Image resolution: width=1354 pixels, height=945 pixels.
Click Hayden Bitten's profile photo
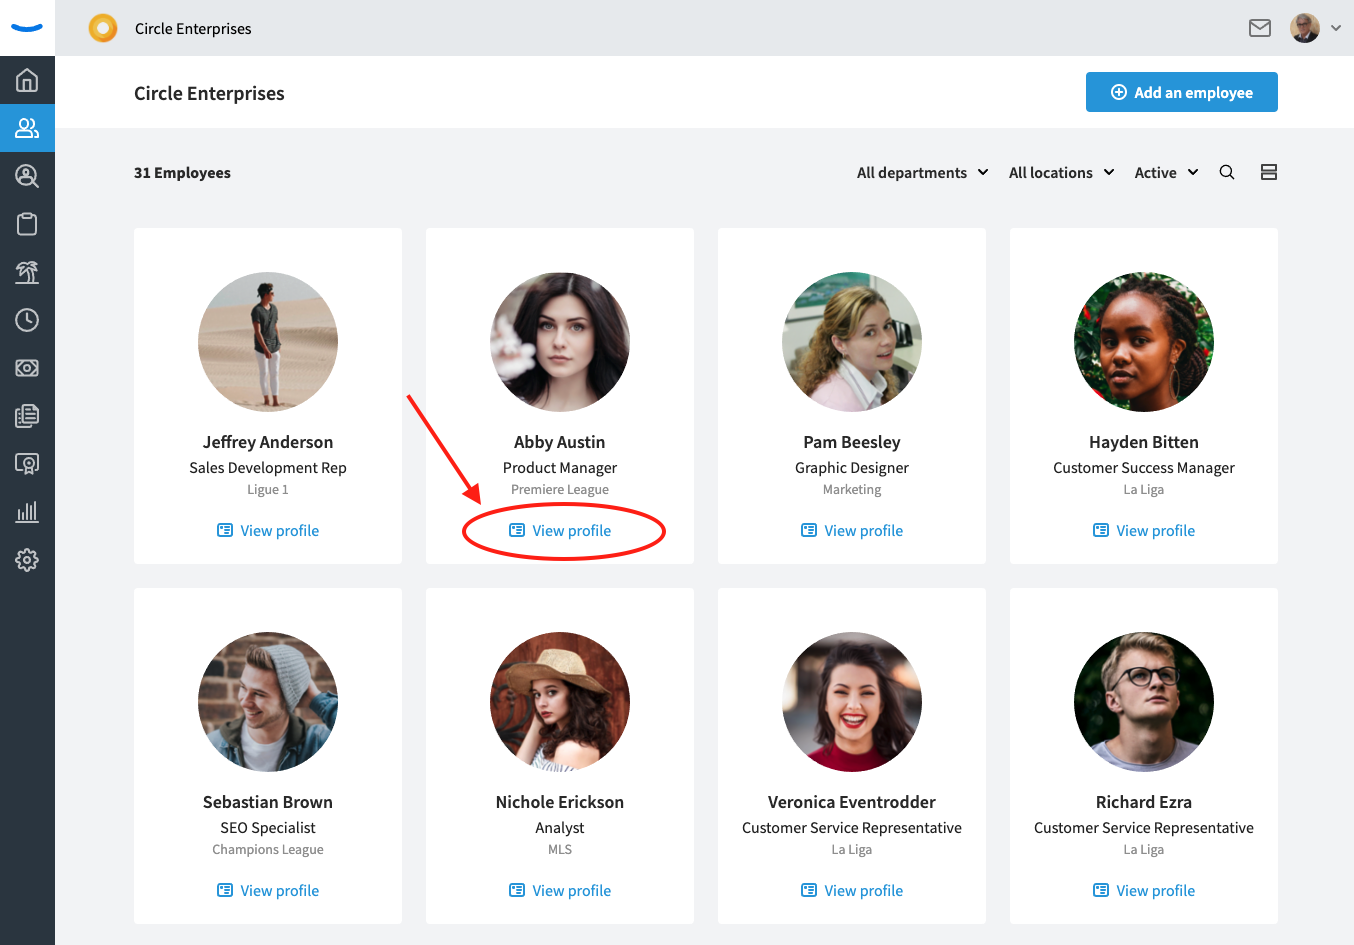coord(1144,342)
